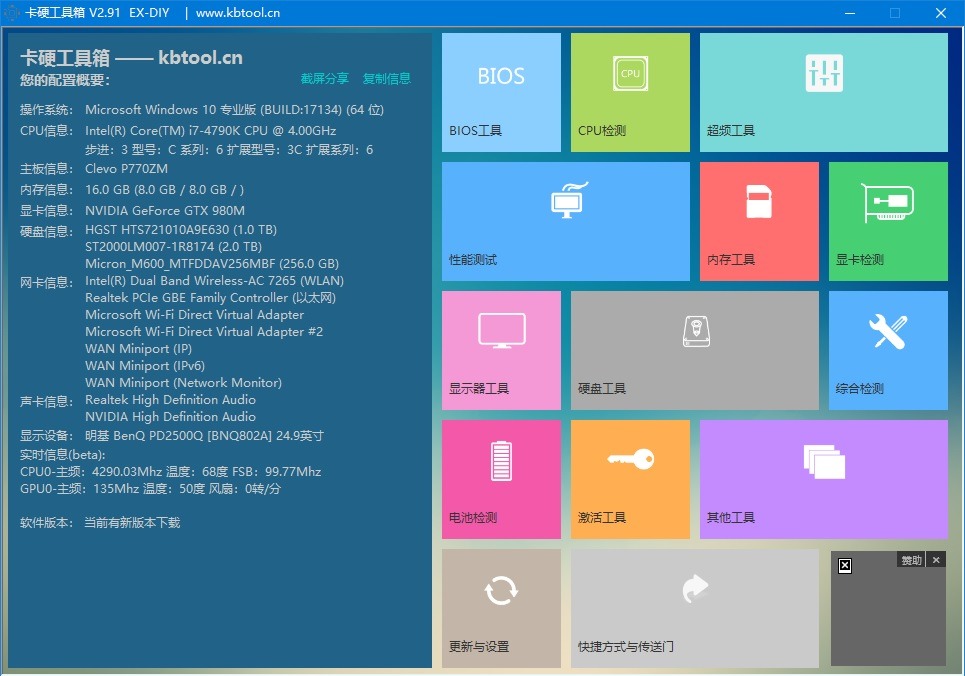Open the BIOS工具 (BIOS tools) tile

pos(499,92)
